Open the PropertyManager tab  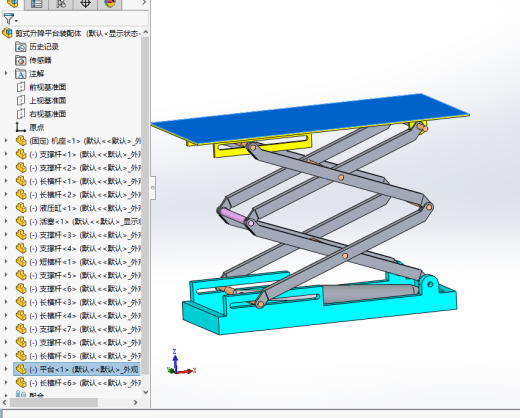click(x=36, y=4)
